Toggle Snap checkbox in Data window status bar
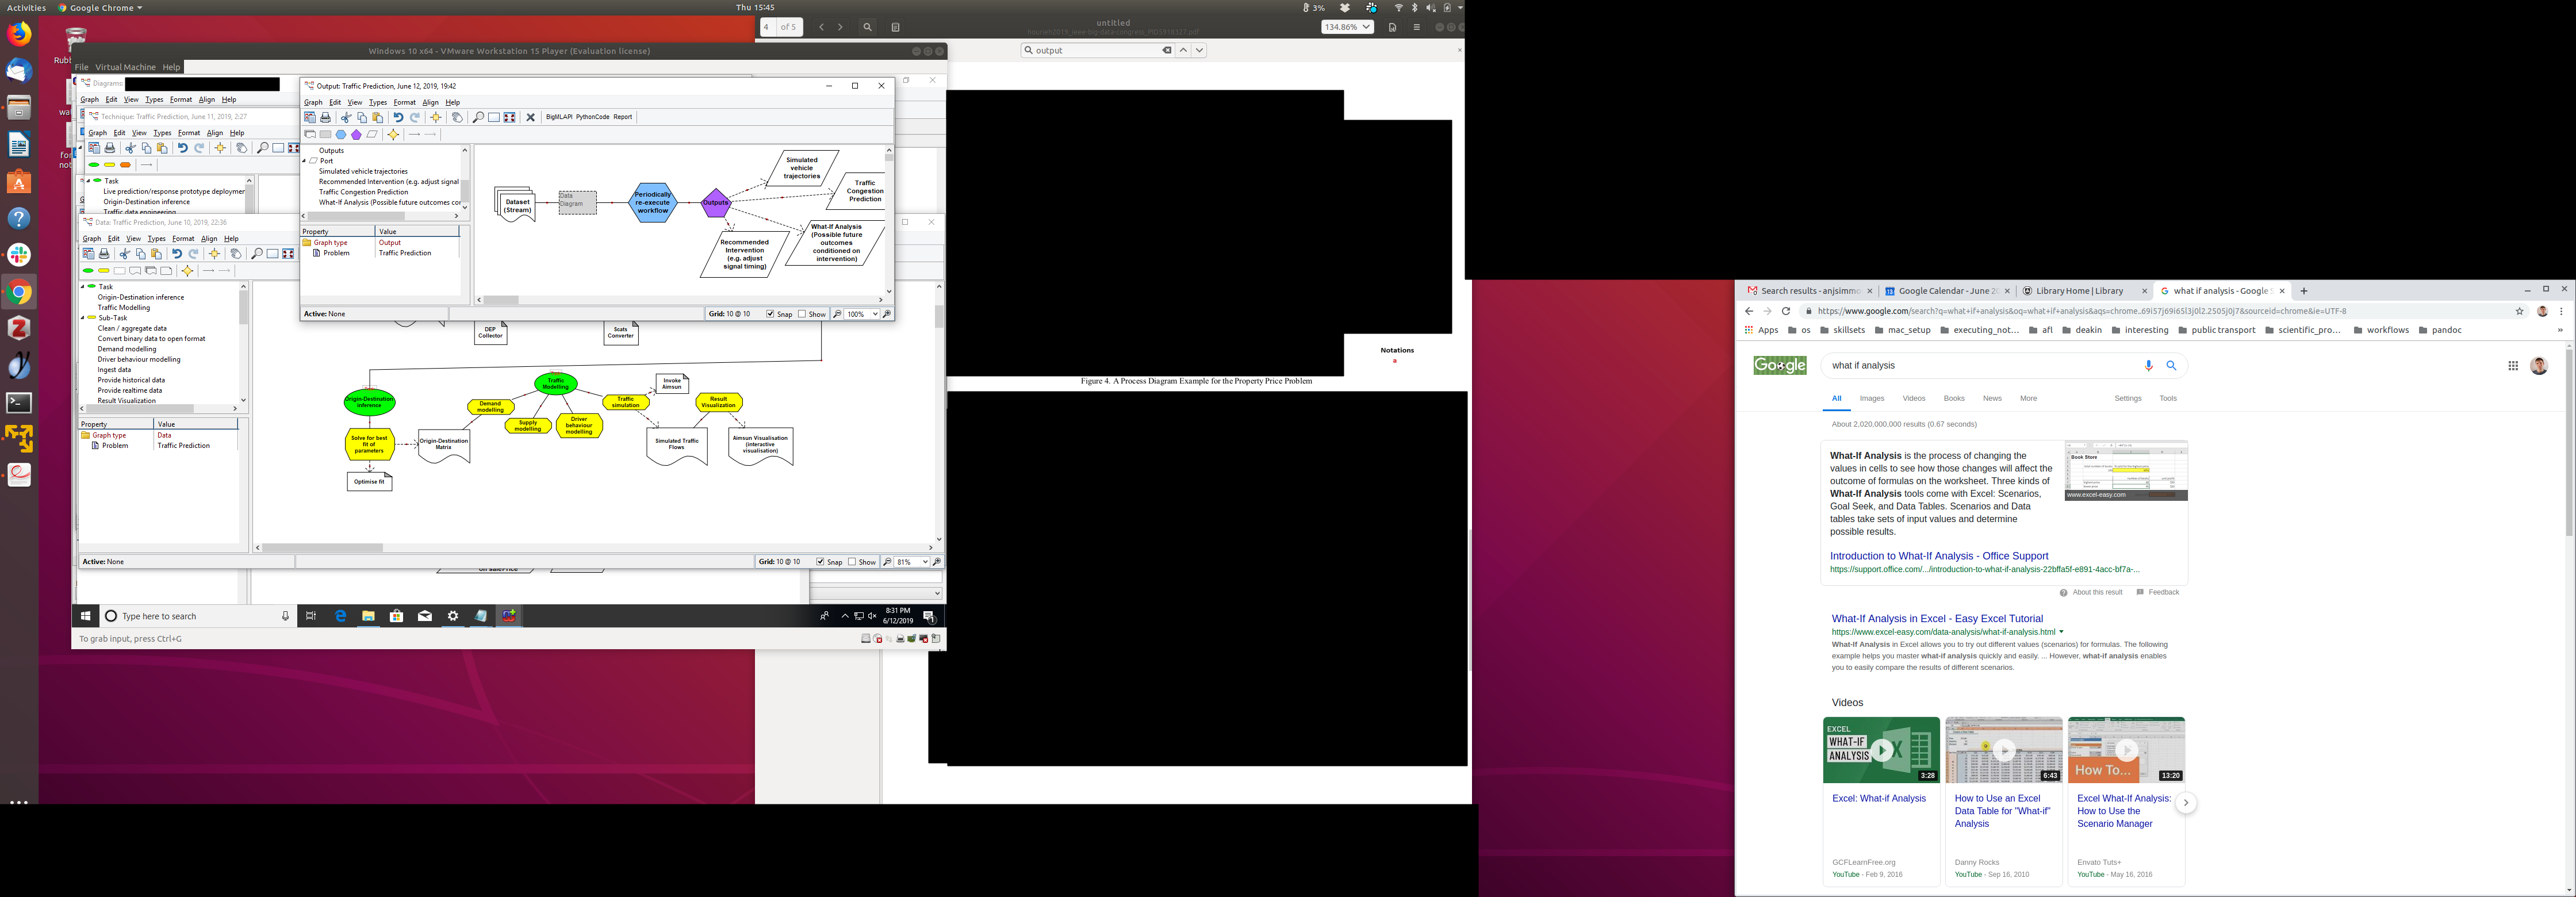 pos(821,562)
